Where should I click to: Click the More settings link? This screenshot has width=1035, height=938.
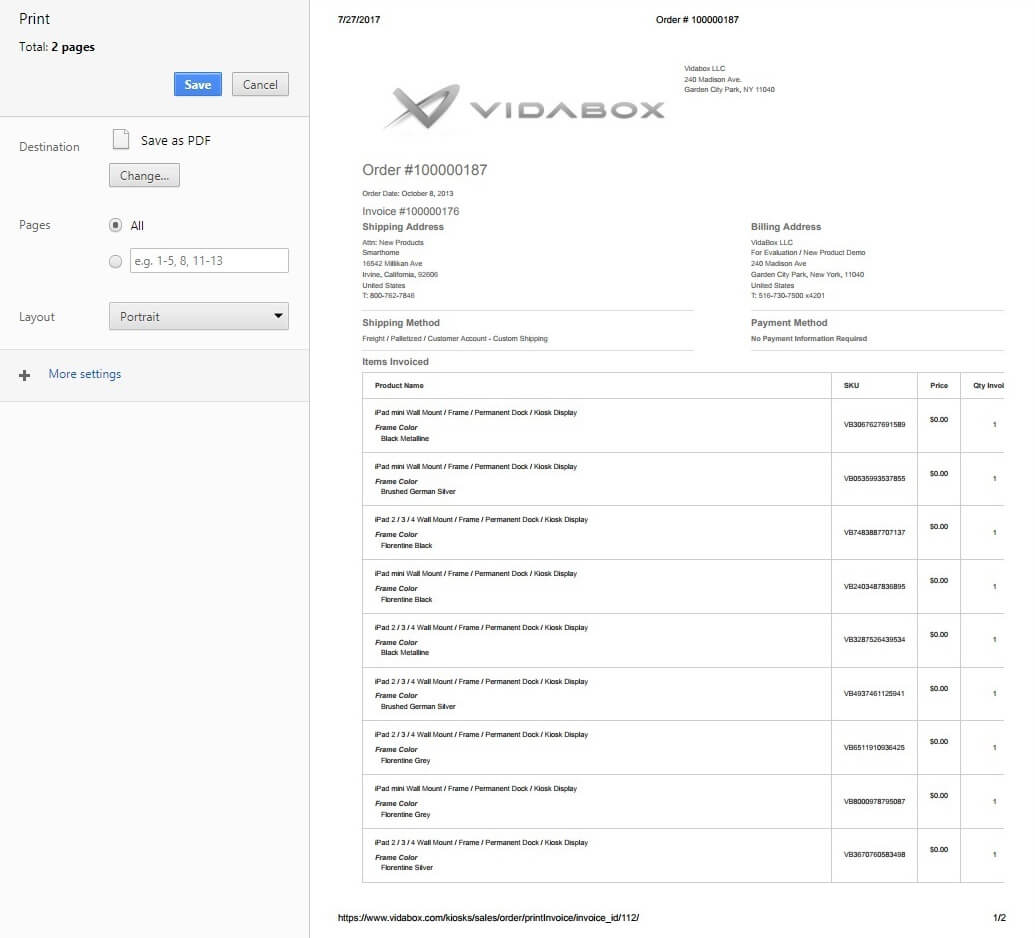(x=84, y=374)
